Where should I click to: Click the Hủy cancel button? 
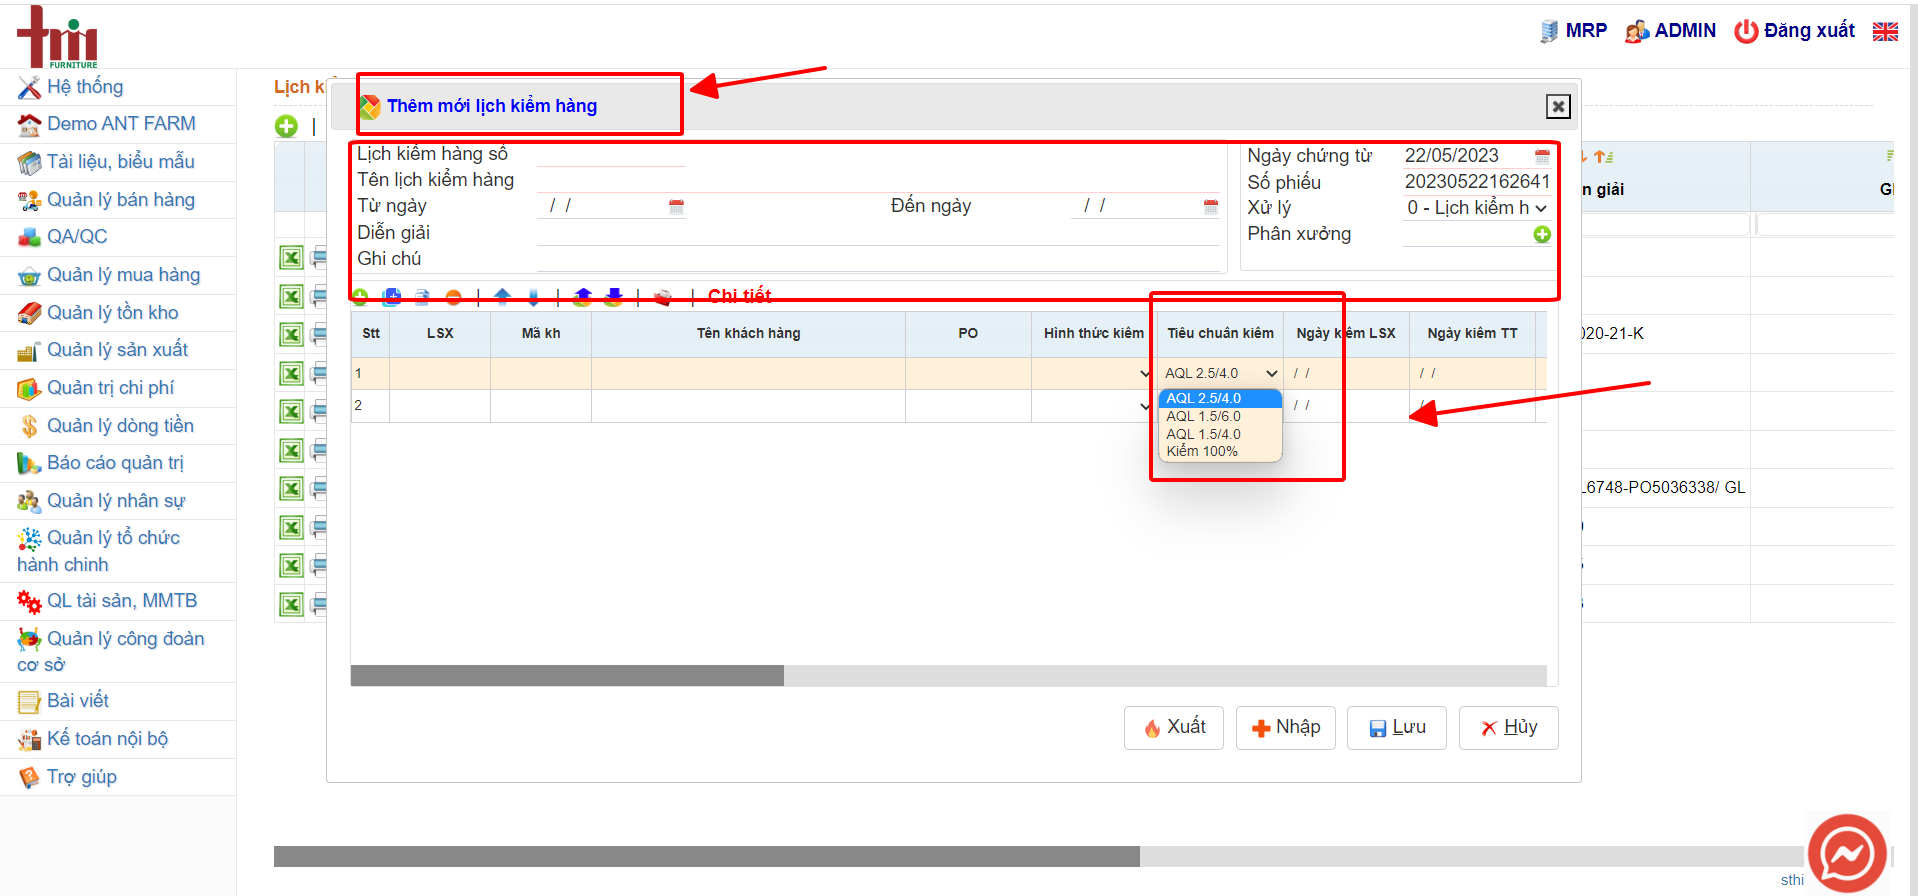(1508, 727)
